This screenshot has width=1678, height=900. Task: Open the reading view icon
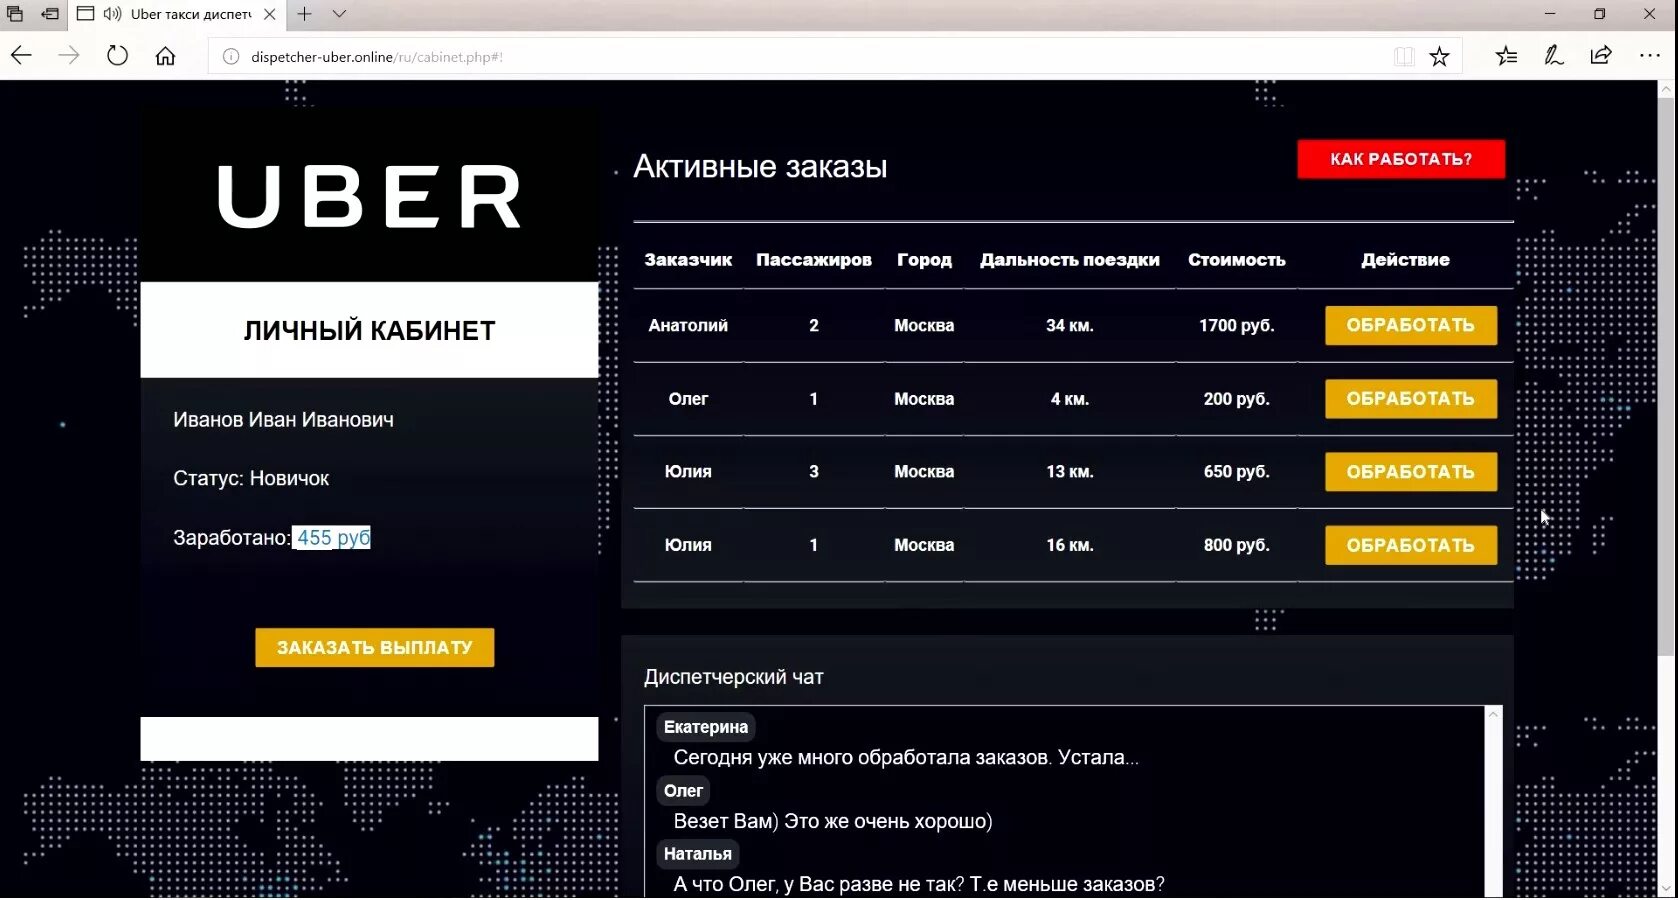1403,57
